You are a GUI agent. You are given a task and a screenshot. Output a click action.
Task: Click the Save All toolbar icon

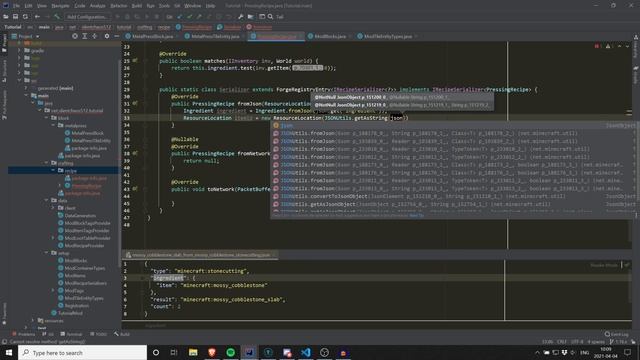coord(15,17)
